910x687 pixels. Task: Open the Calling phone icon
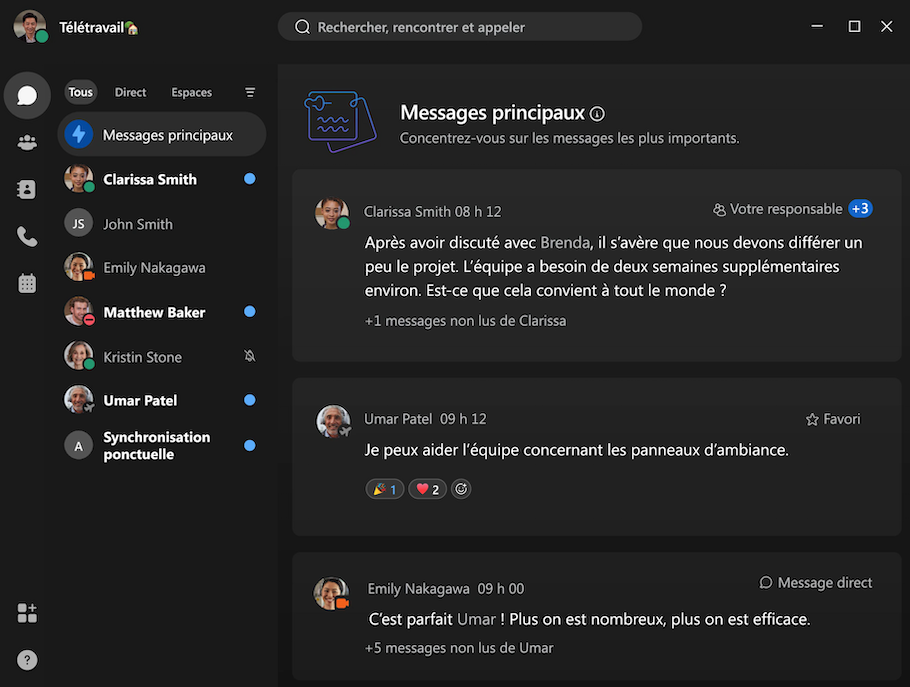[x=27, y=236]
